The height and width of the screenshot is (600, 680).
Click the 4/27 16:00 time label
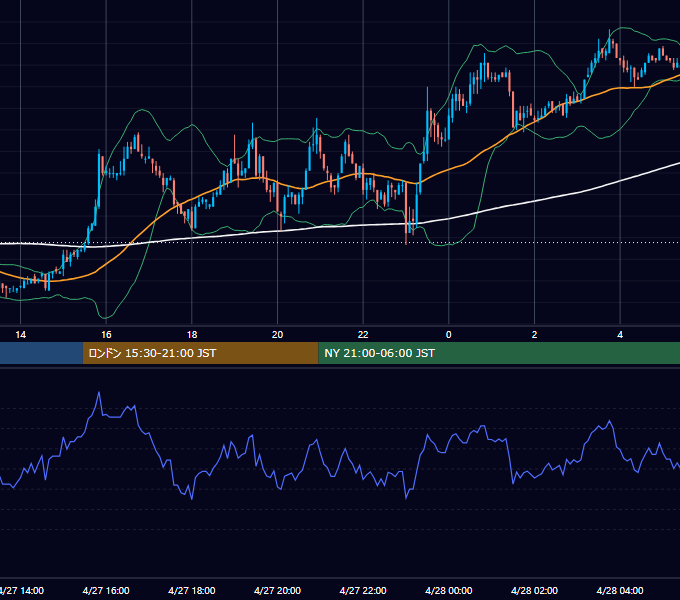[x=106, y=590]
